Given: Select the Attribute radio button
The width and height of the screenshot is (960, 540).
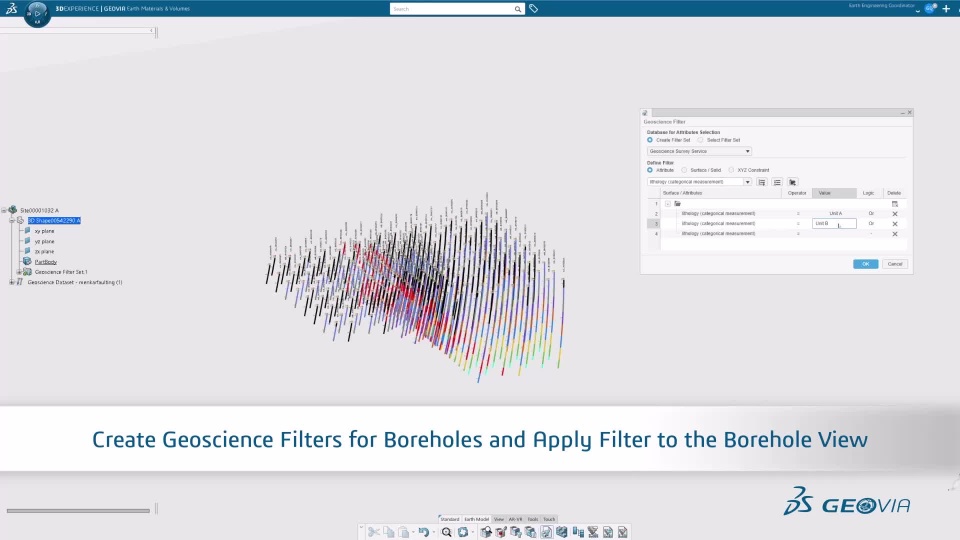Looking at the screenshot, I should (x=650, y=170).
